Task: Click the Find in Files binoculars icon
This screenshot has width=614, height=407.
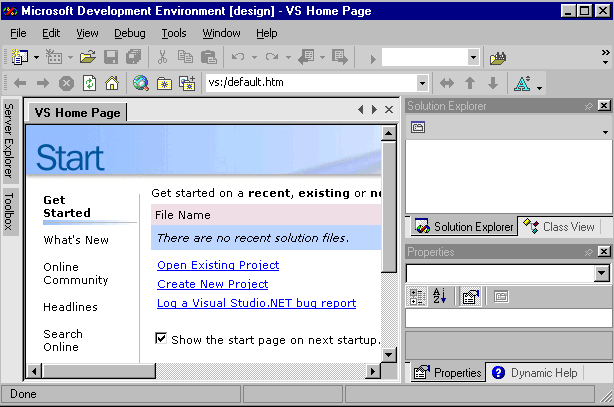Action: pyautogui.click(x=498, y=58)
